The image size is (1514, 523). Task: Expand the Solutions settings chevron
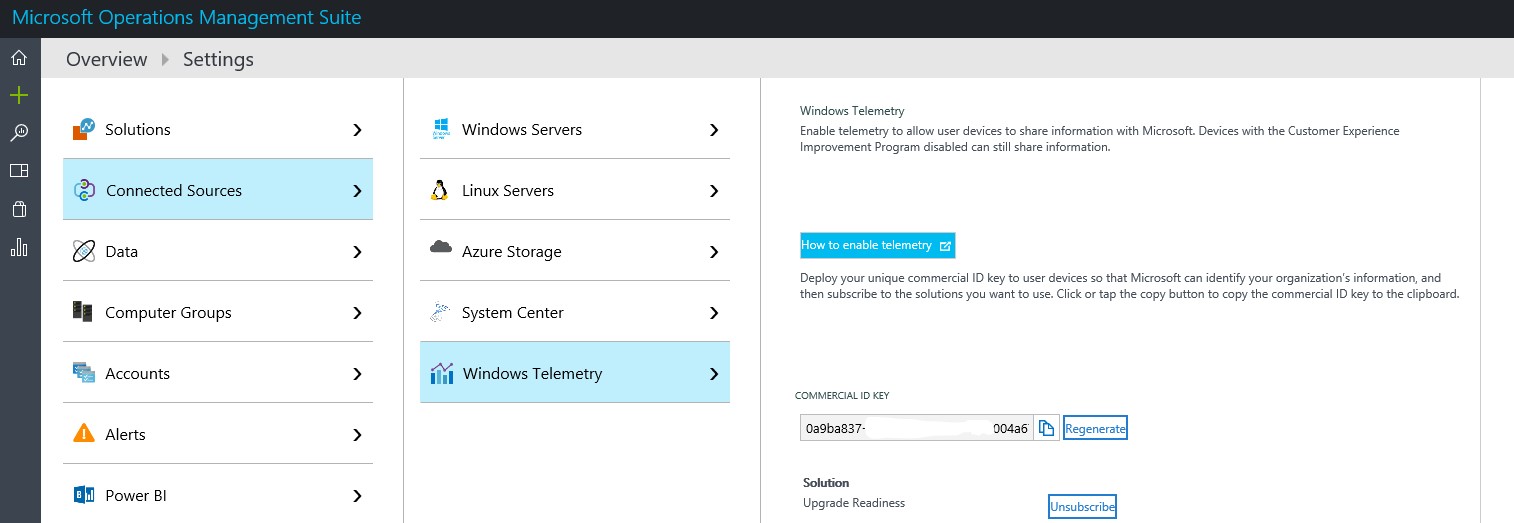click(x=357, y=130)
